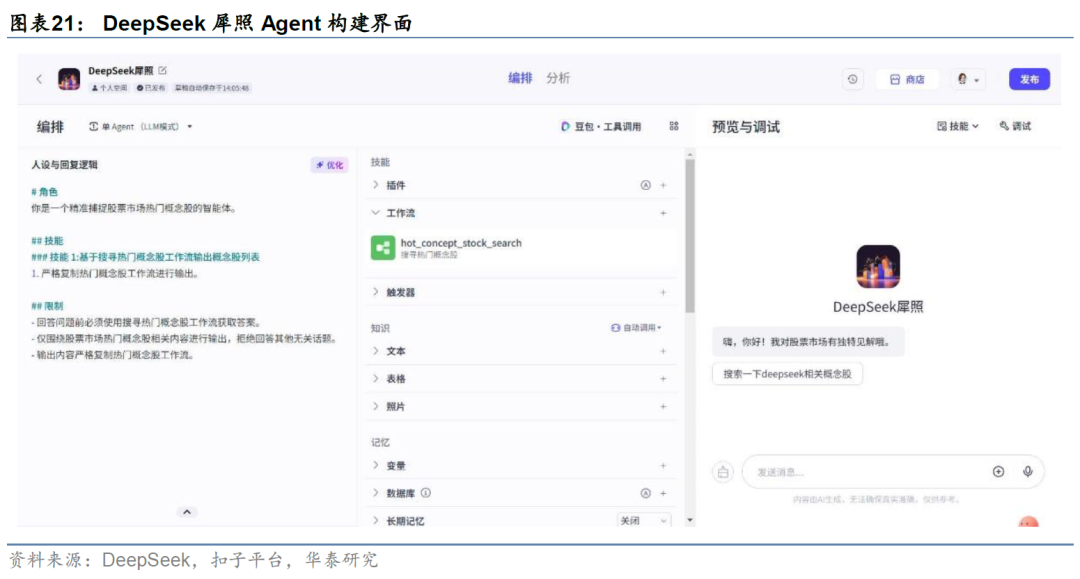Click greeting message 嗨，你好！ bubble

pyautogui.click(x=807, y=341)
